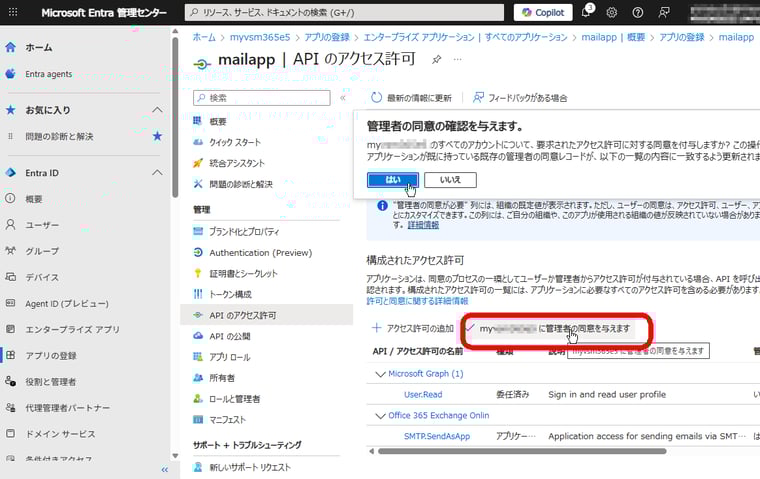The image size is (760, 479).
Task: Click 最新の情報に更新 refresh button
Action: [x=411, y=98]
